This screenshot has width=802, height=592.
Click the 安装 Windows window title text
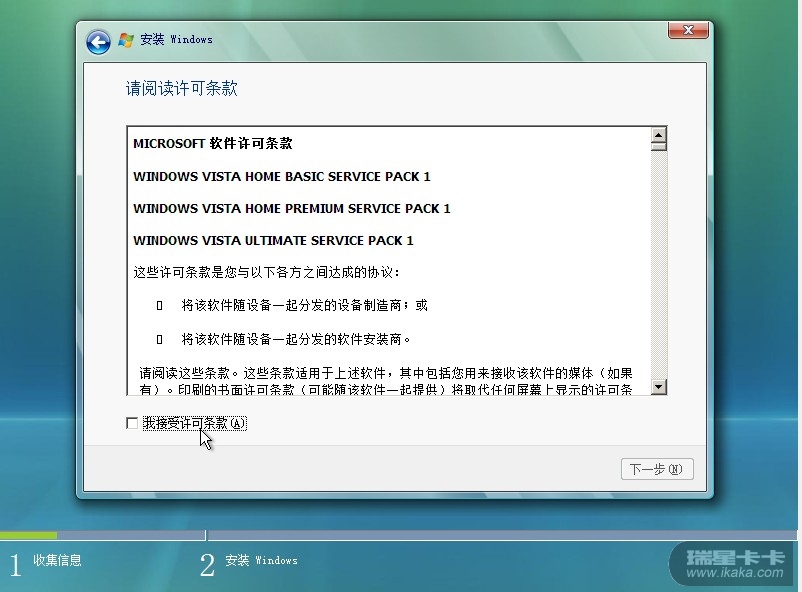176,39
